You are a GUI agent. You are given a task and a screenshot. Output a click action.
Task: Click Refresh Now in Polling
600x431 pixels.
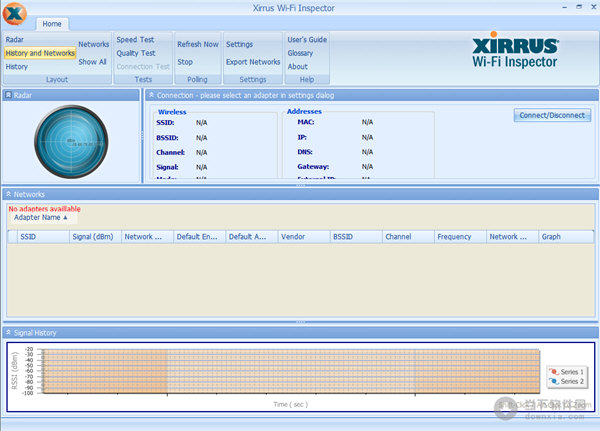click(x=198, y=44)
